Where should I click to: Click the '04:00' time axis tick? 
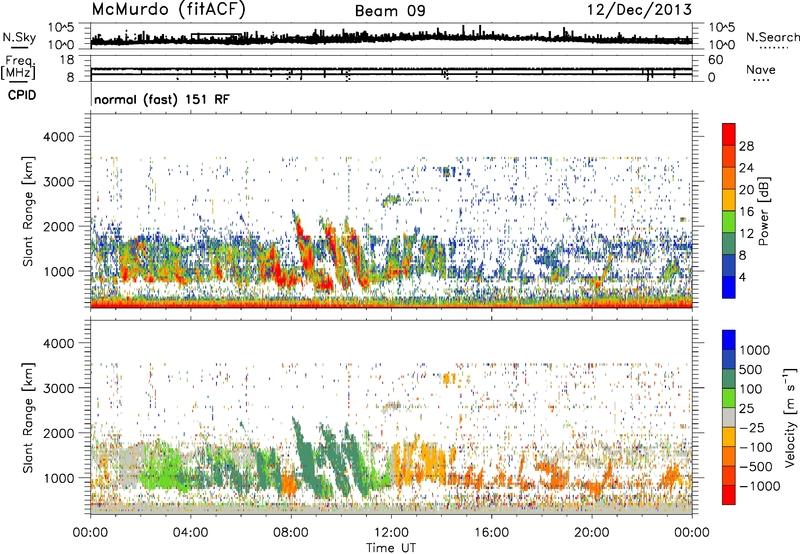(191, 533)
